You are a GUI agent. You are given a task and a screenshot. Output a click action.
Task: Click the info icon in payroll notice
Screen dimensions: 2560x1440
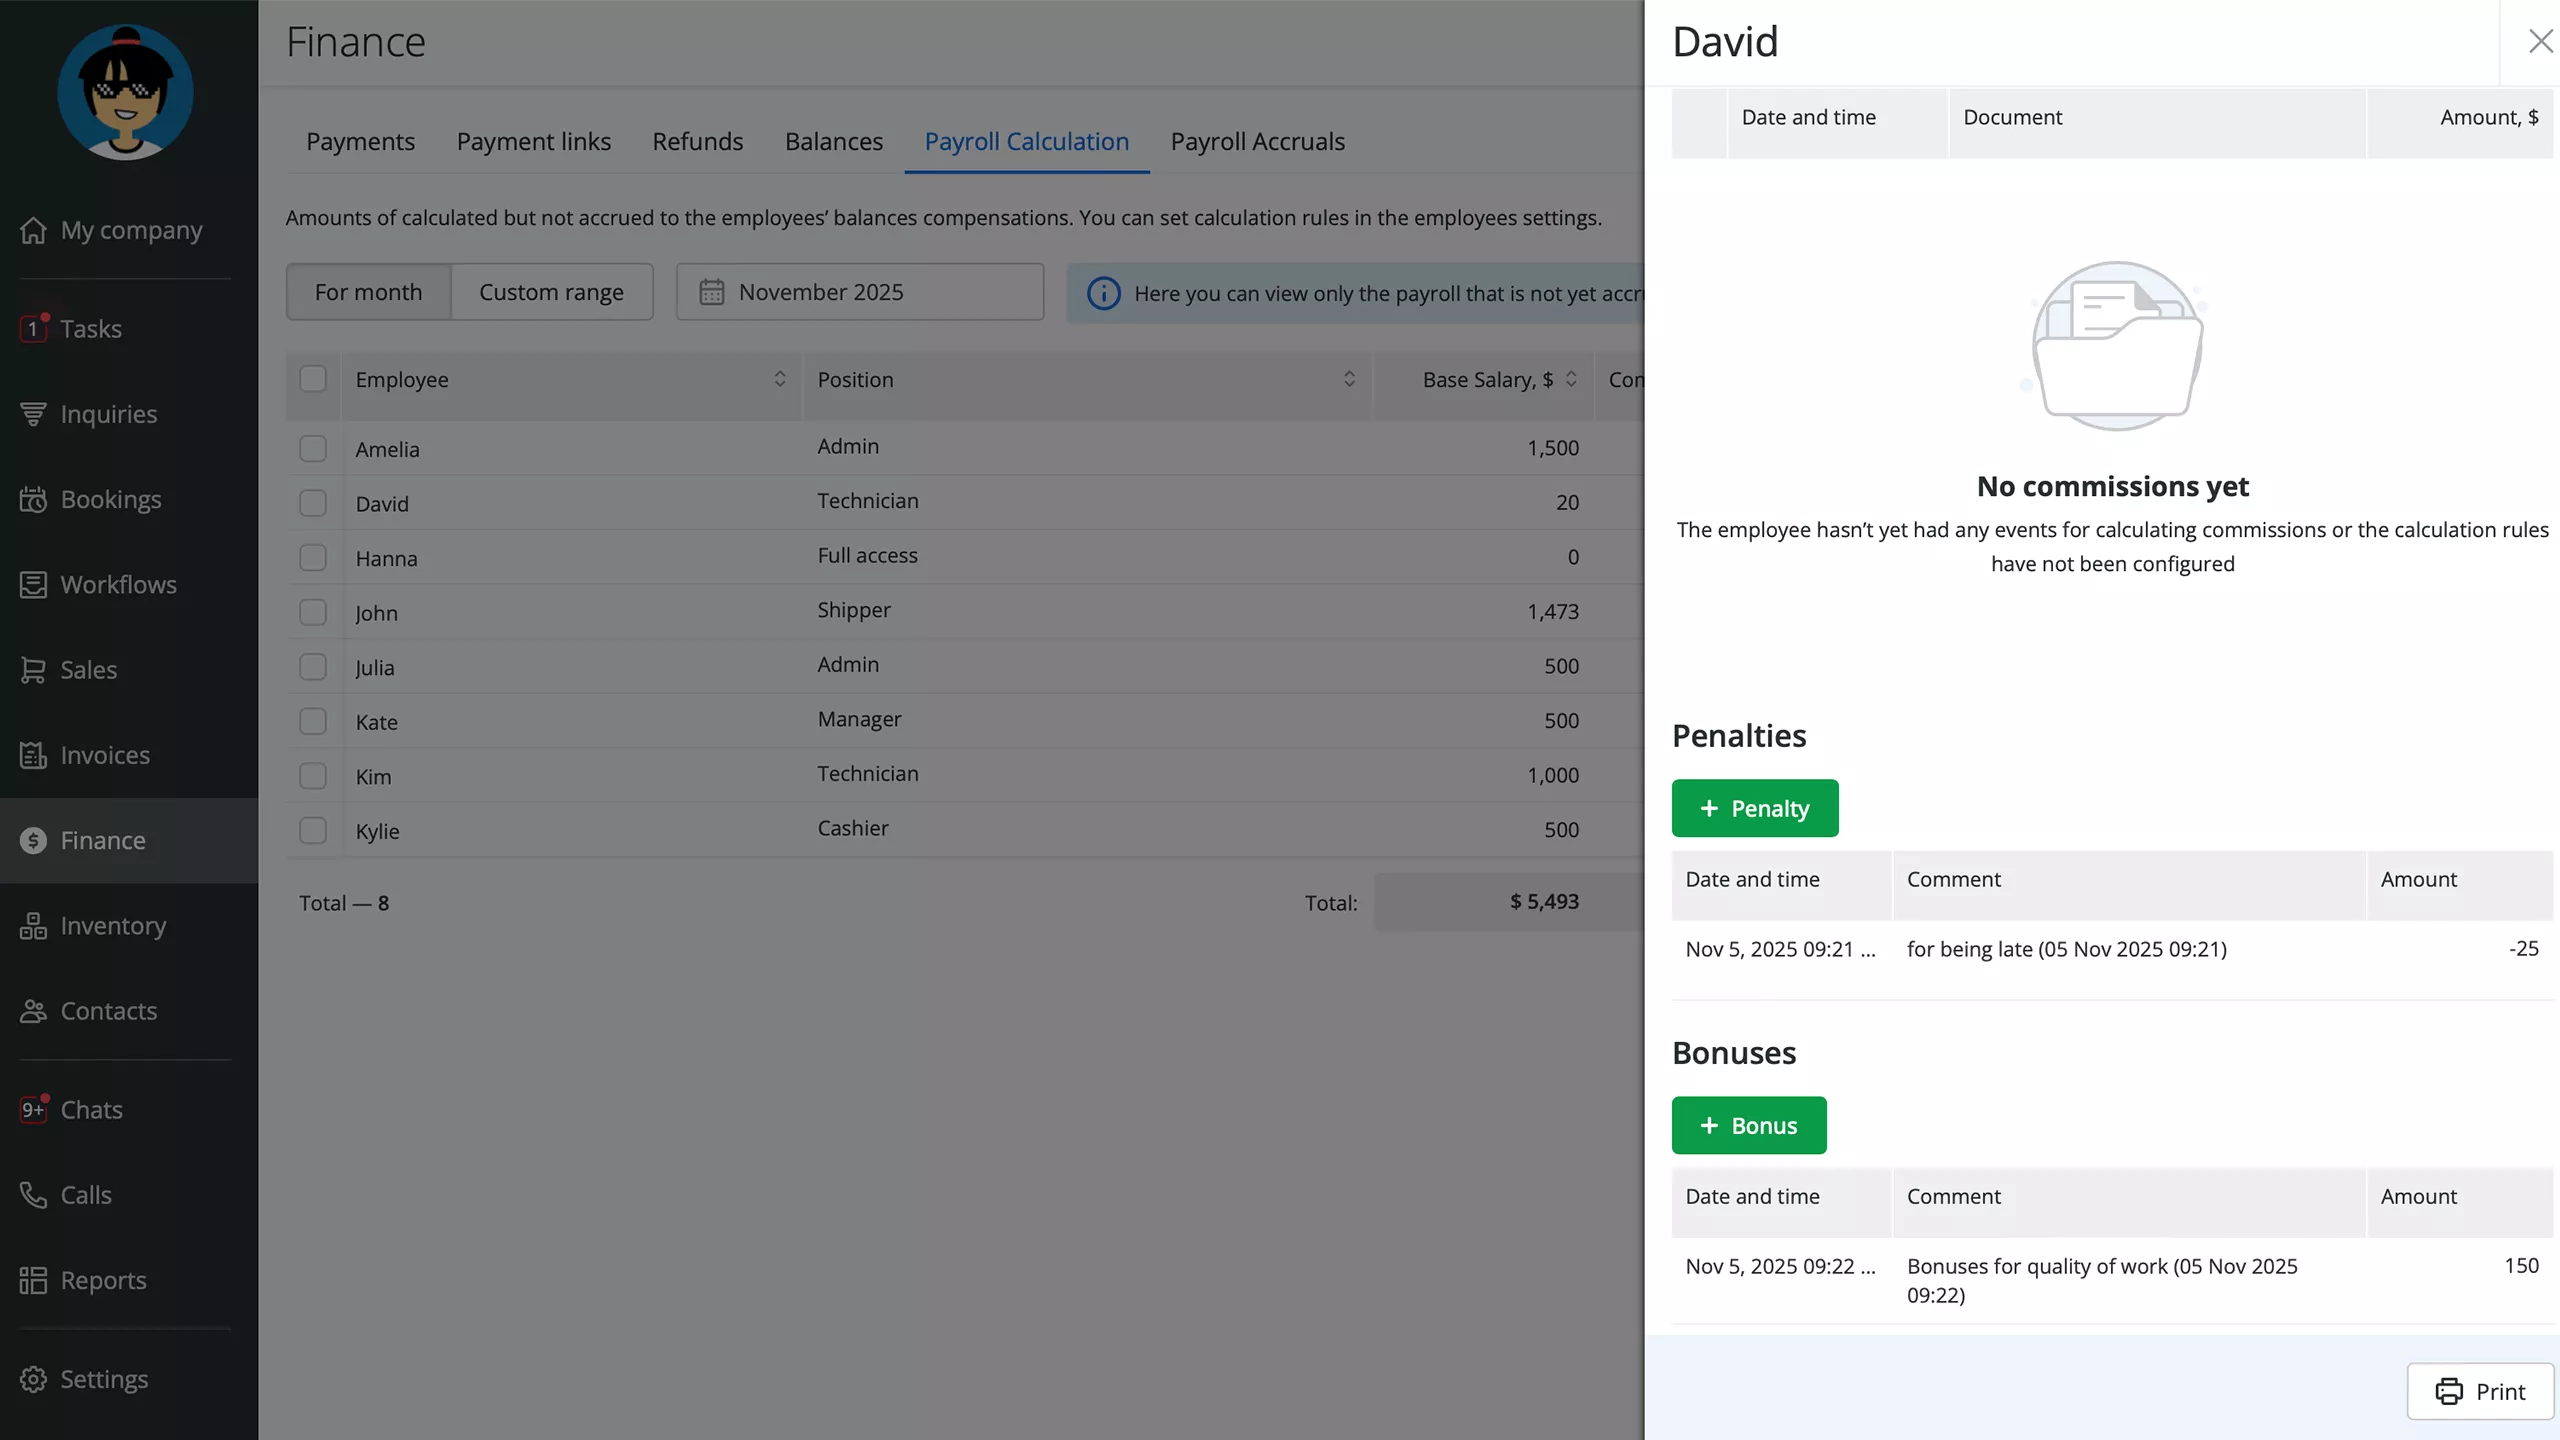[1103, 293]
